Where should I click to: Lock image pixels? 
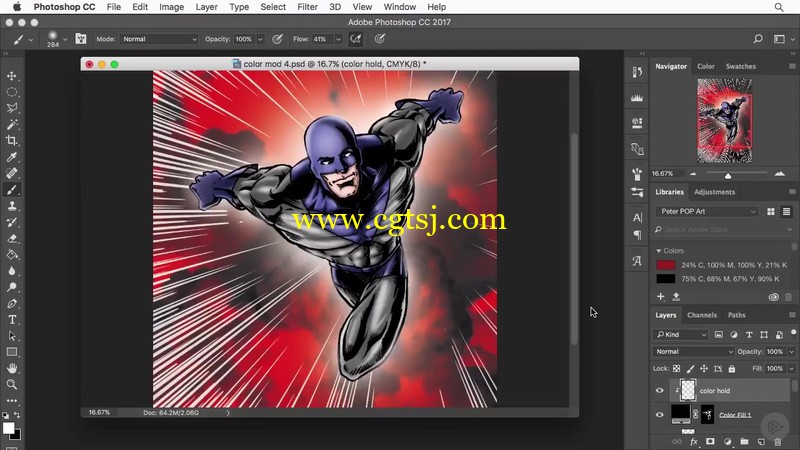(x=690, y=368)
